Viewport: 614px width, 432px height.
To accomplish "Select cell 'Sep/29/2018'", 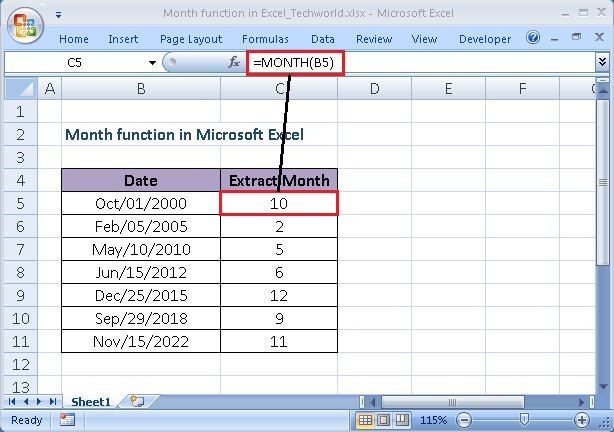I will [x=141, y=318].
